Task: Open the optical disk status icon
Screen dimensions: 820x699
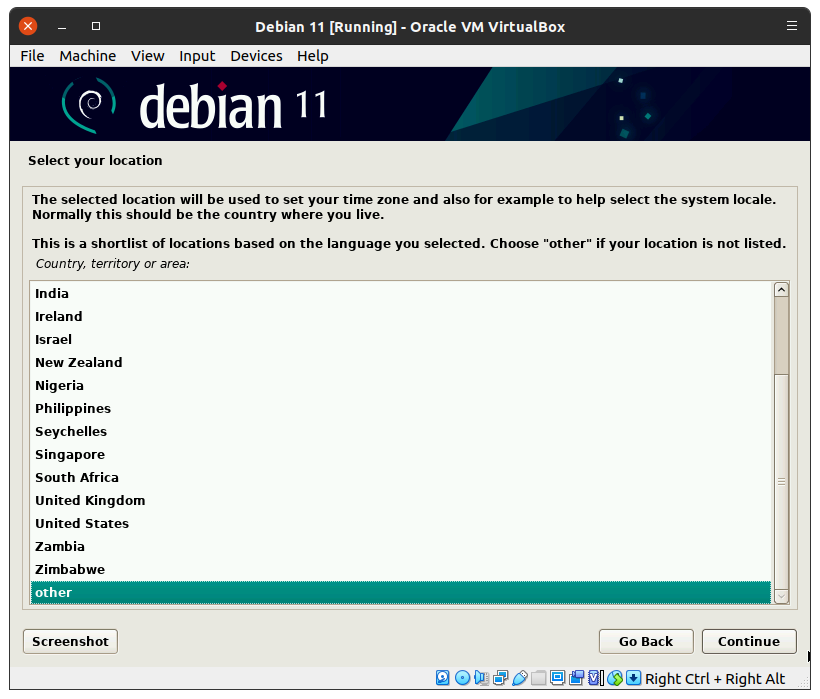Action: [462, 678]
